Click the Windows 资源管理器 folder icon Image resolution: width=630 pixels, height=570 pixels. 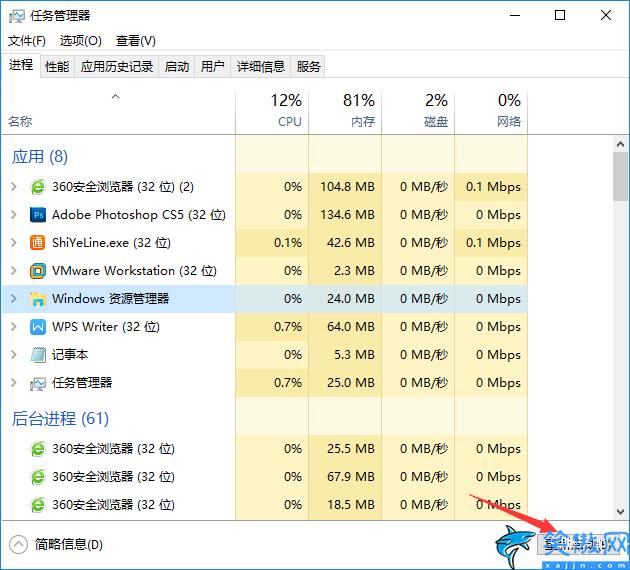coord(38,299)
